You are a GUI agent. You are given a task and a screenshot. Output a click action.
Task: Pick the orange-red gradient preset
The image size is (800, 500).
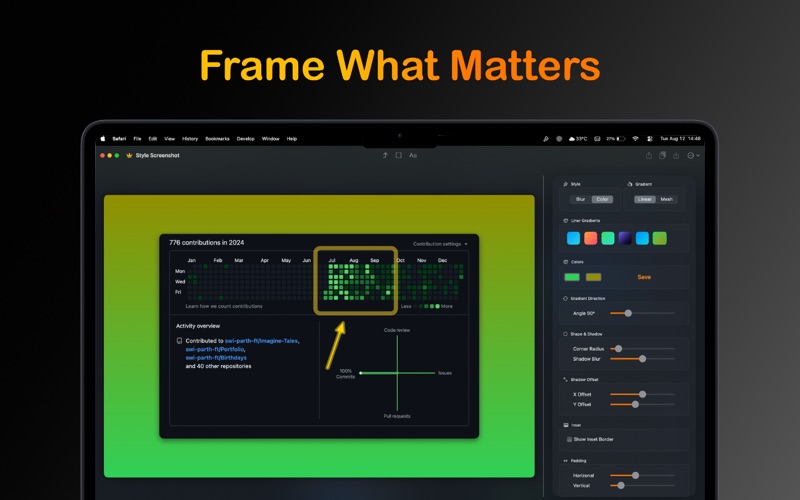(591, 238)
